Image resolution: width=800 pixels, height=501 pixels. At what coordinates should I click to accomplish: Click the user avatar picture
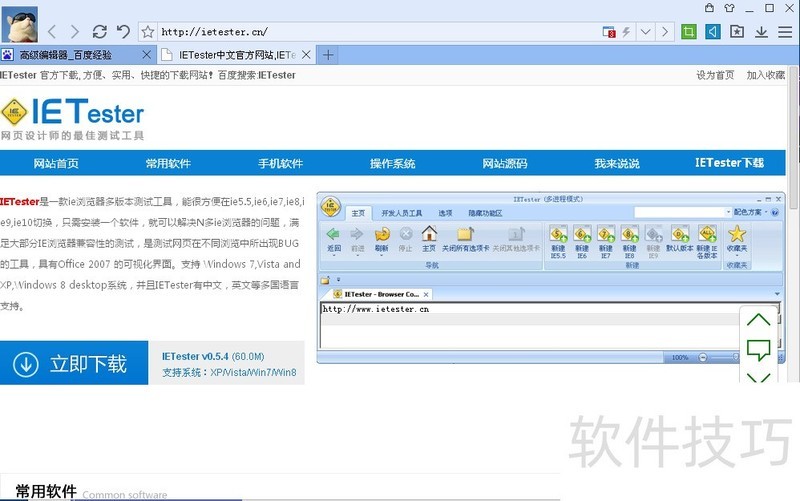tap(20, 24)
